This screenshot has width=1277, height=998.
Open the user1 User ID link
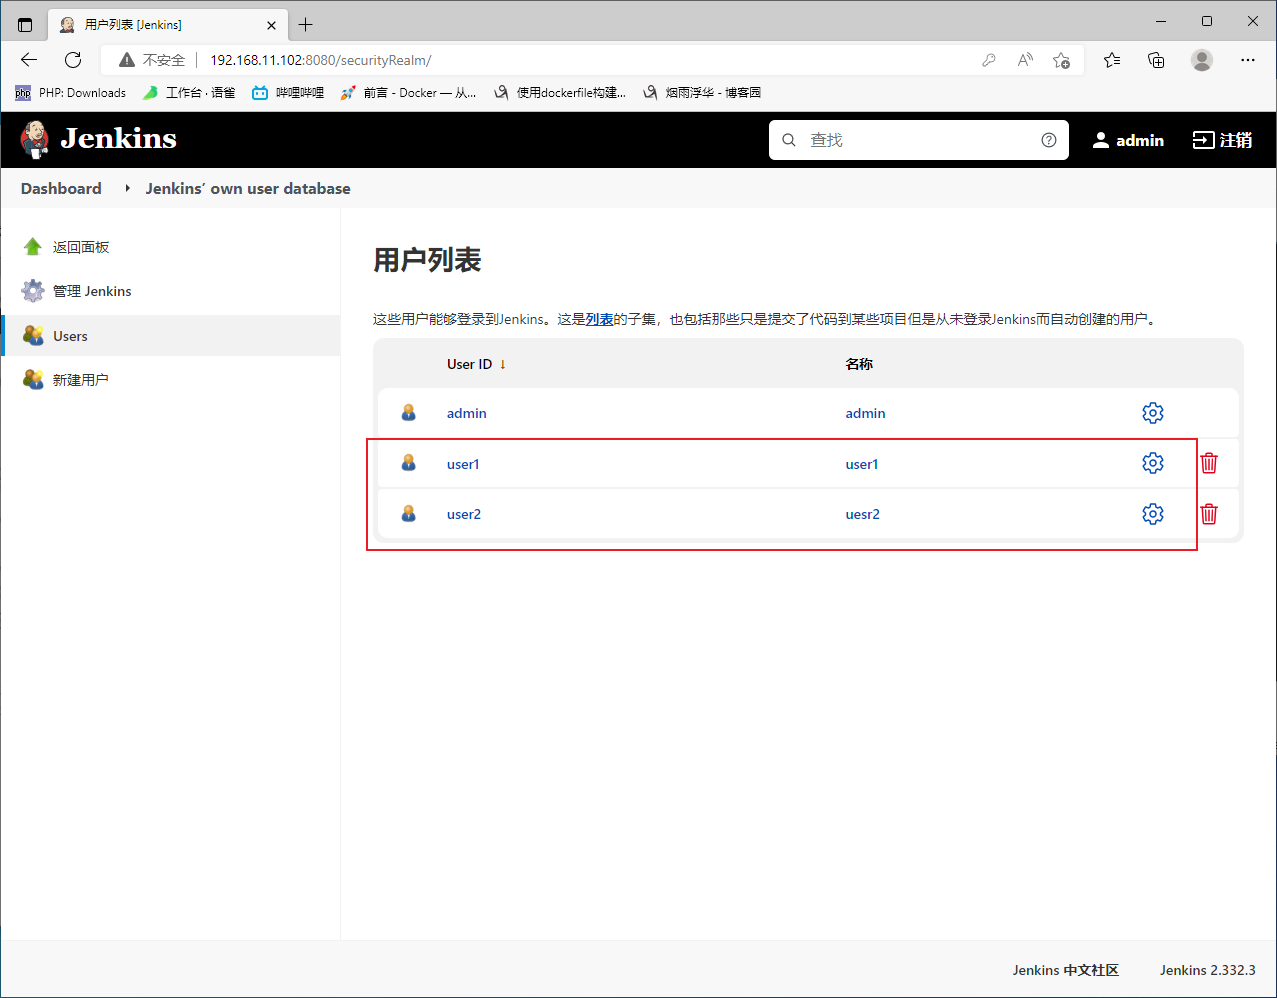coord(463,464)
